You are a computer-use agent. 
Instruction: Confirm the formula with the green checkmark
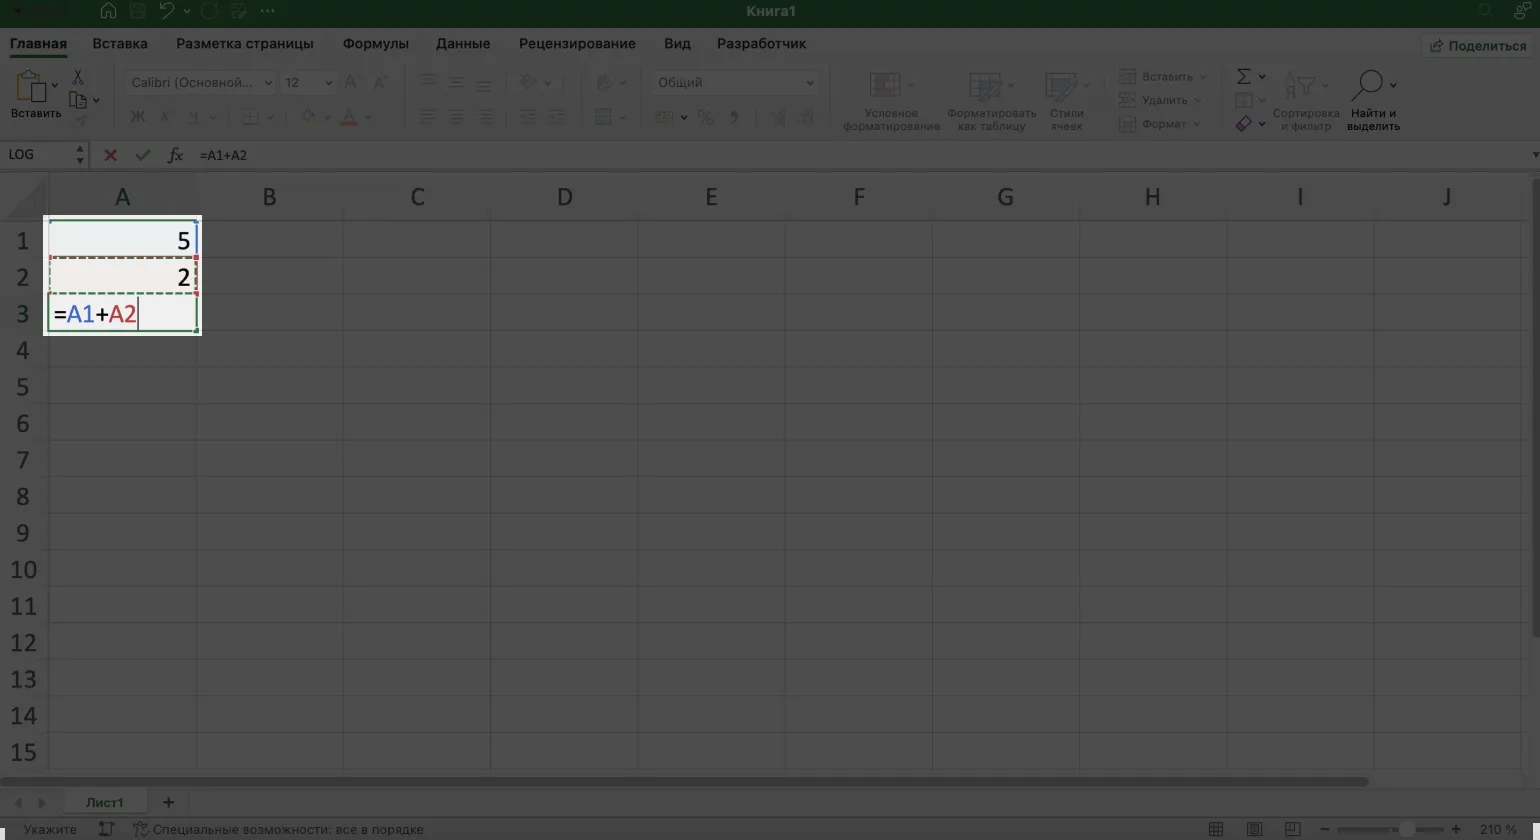pos(143,155)
